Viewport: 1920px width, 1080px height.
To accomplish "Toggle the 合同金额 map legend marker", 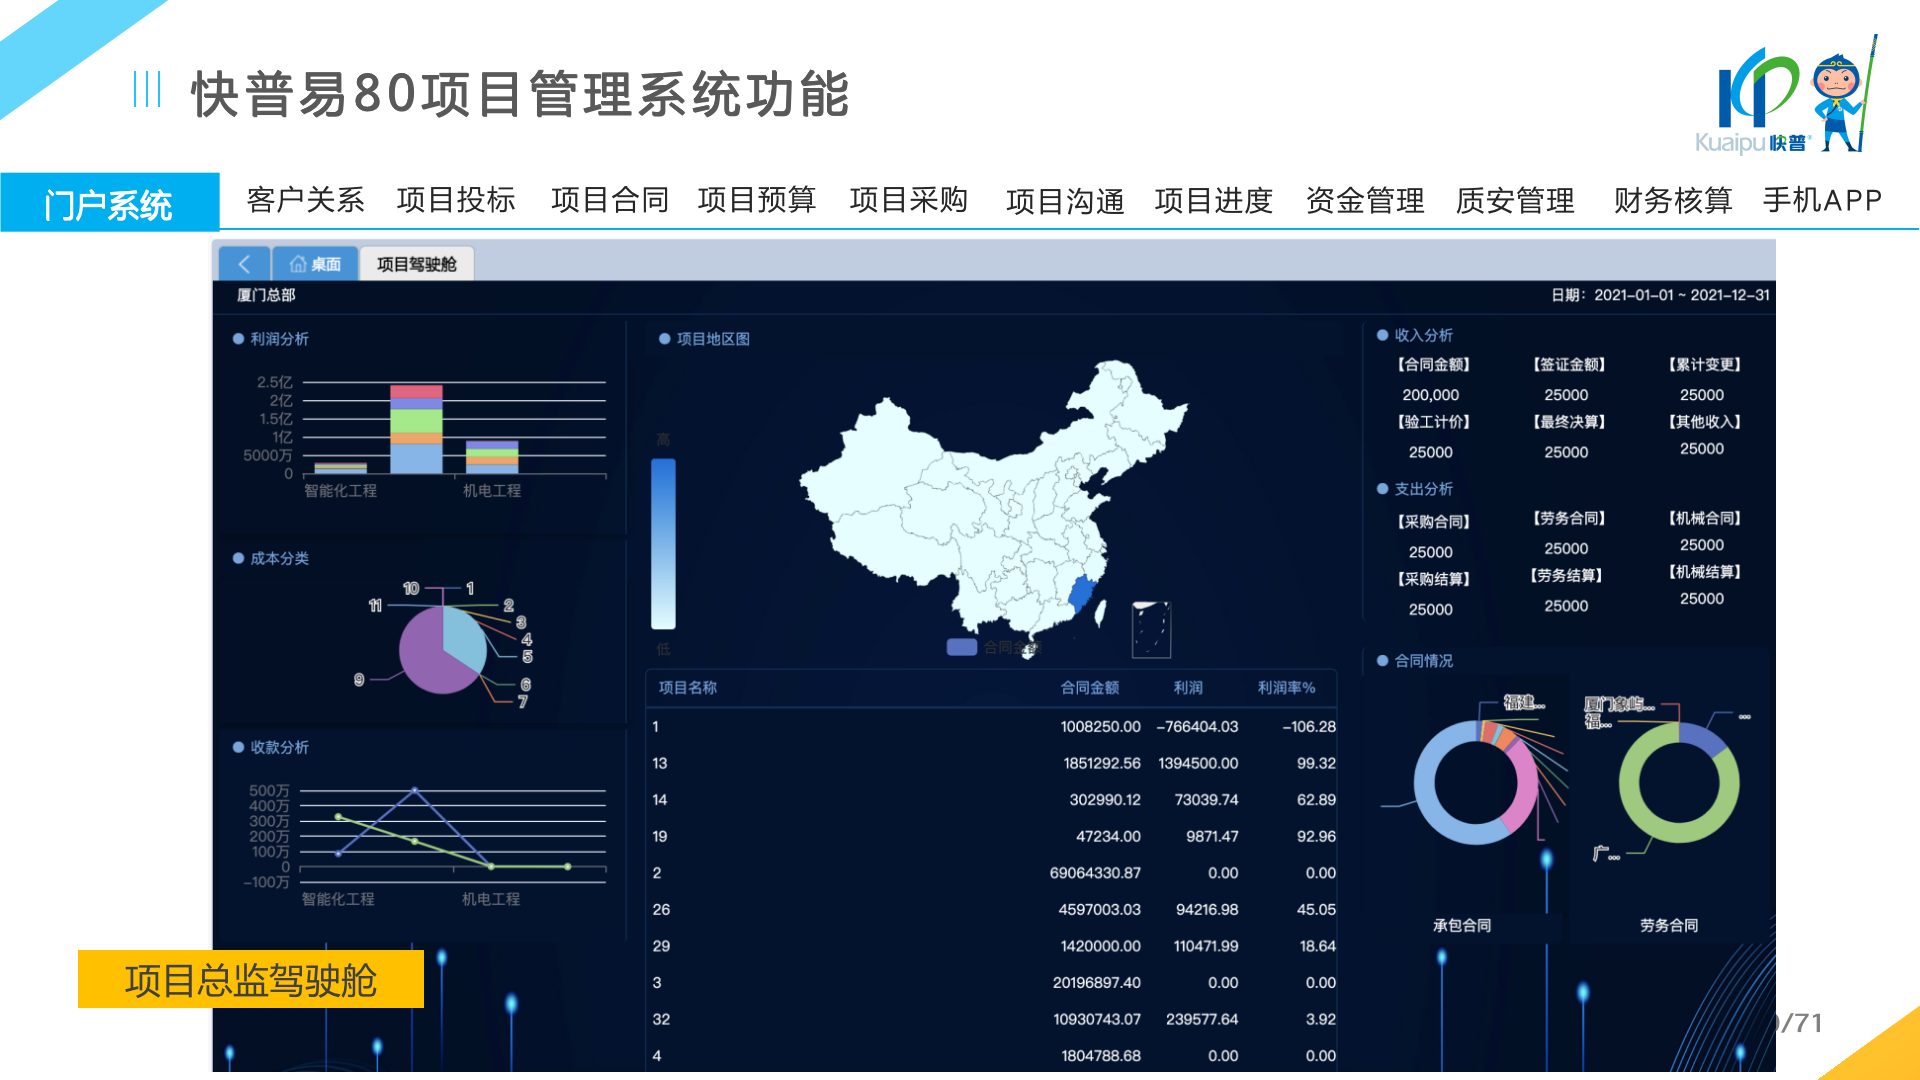I will click(962, 647).
